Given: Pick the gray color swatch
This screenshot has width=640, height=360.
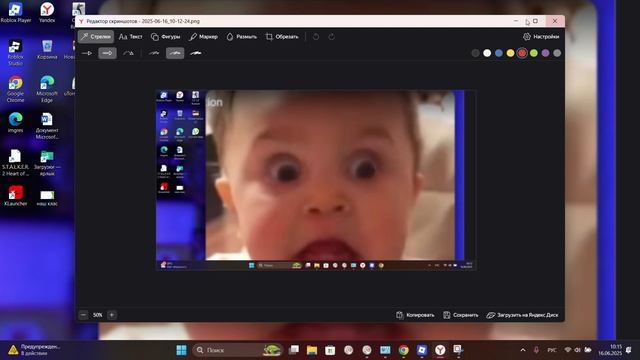Looking at the screenshot, I should 557,53.
